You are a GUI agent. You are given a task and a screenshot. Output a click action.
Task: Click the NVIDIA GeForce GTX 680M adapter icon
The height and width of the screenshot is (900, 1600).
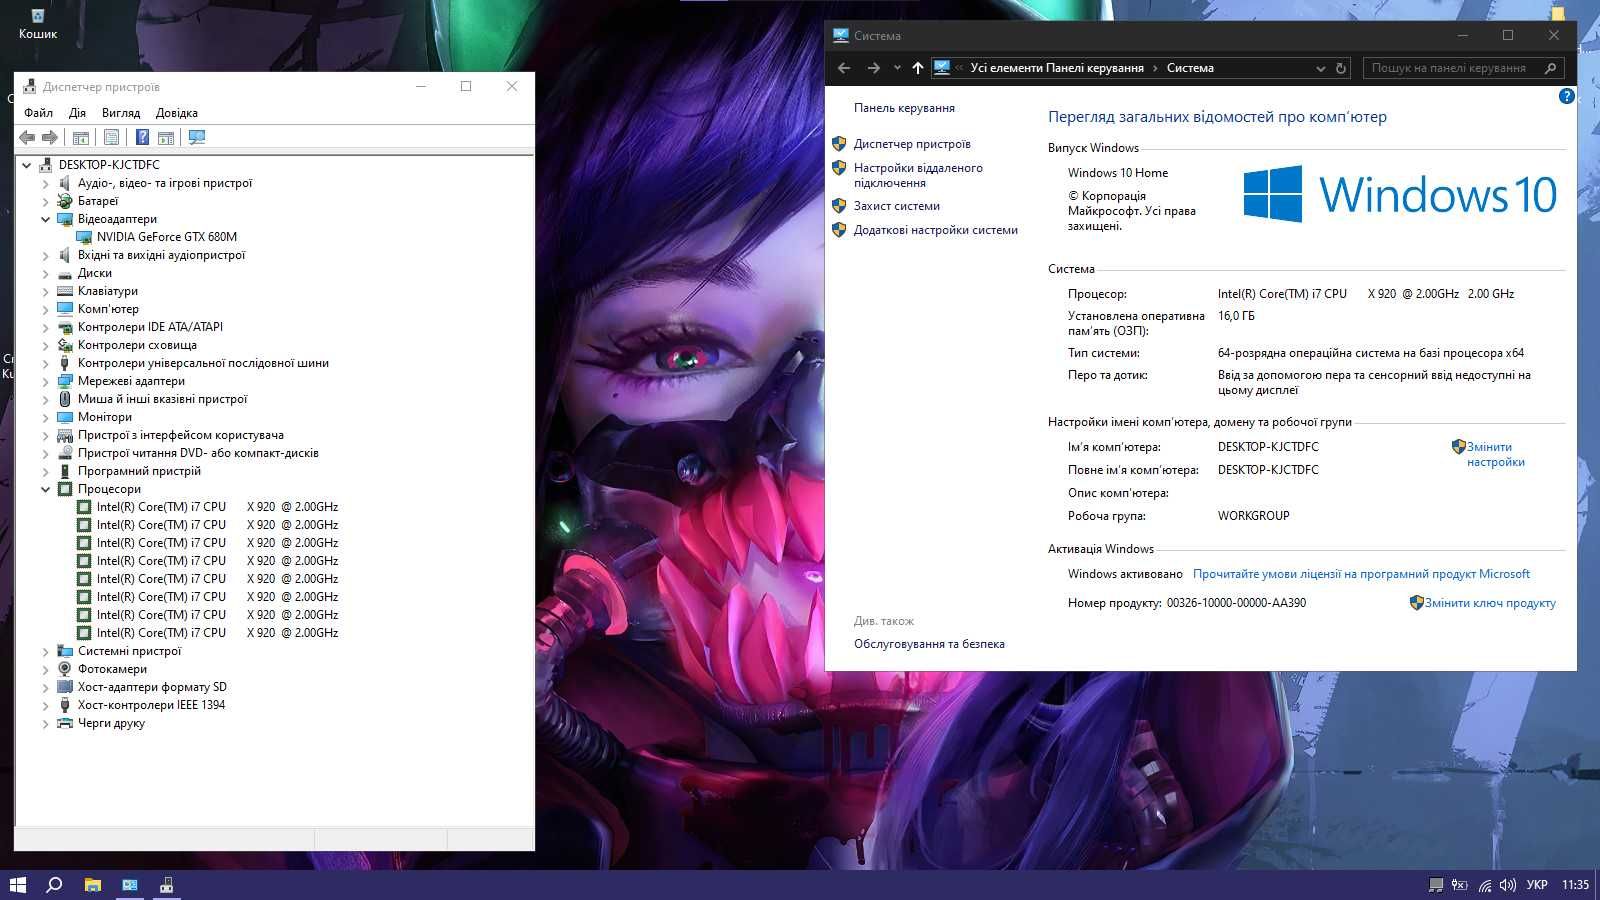(x=84, y=237)
